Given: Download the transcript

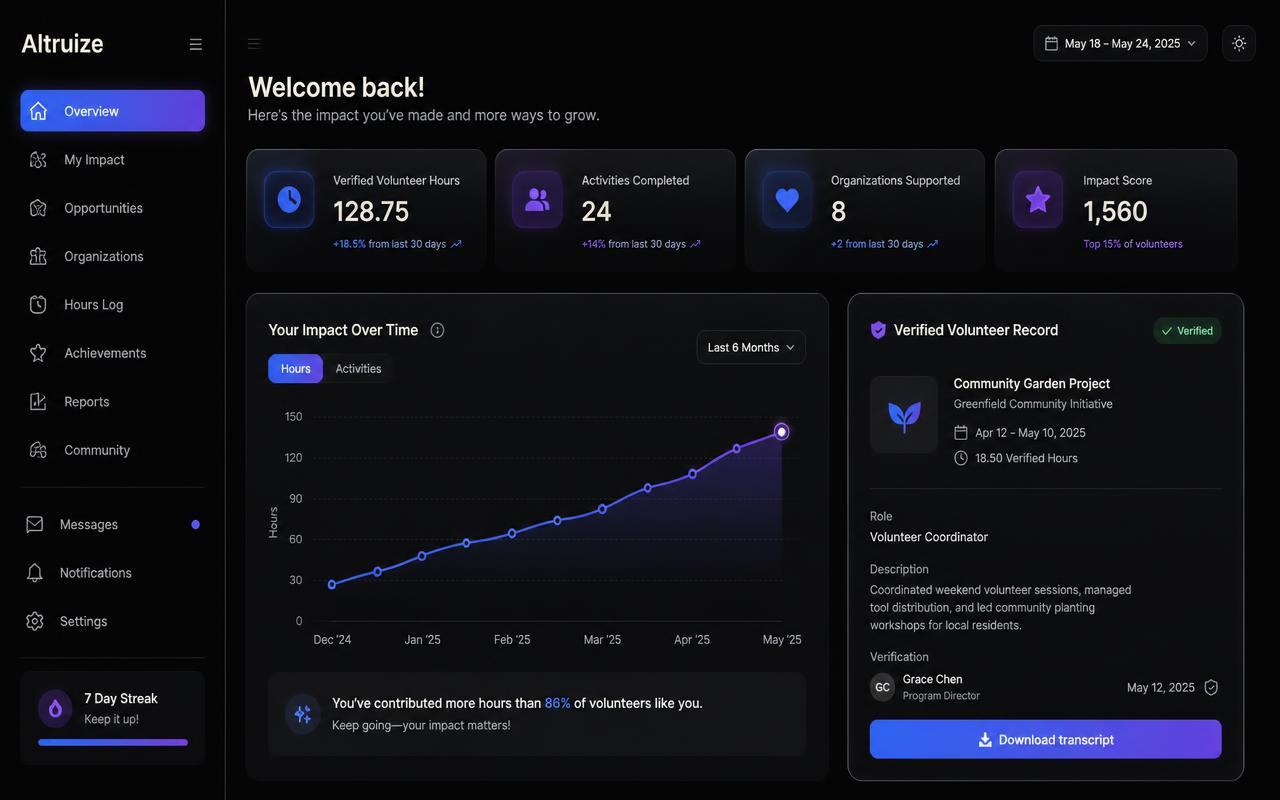Looking at the screenshot, I should click(1045, 739).
